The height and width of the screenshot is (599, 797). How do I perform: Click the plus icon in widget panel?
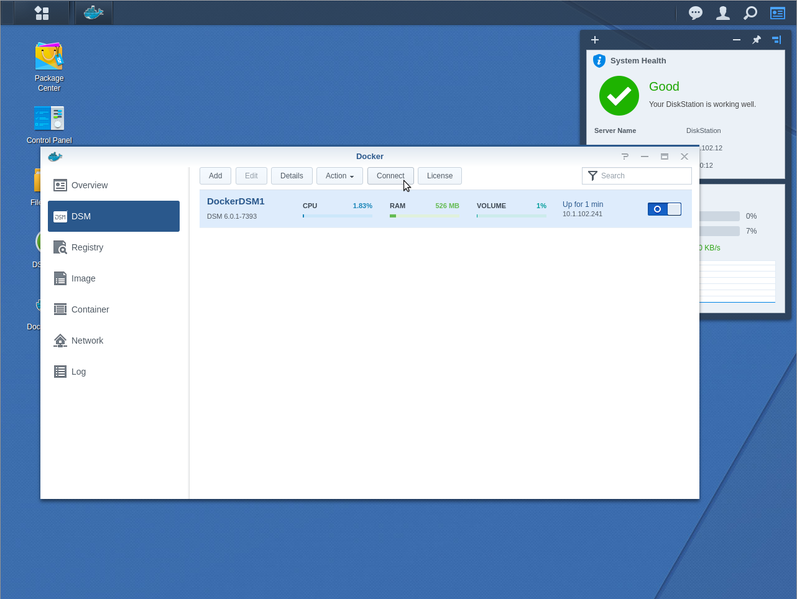pyautogui.click(x=595, y=40)
